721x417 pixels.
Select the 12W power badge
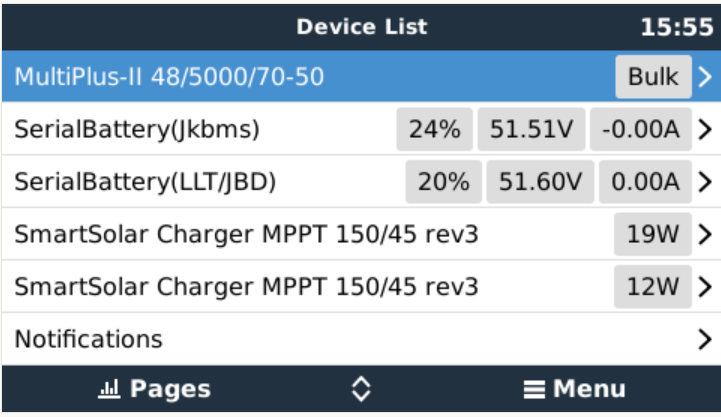(652, 287)
